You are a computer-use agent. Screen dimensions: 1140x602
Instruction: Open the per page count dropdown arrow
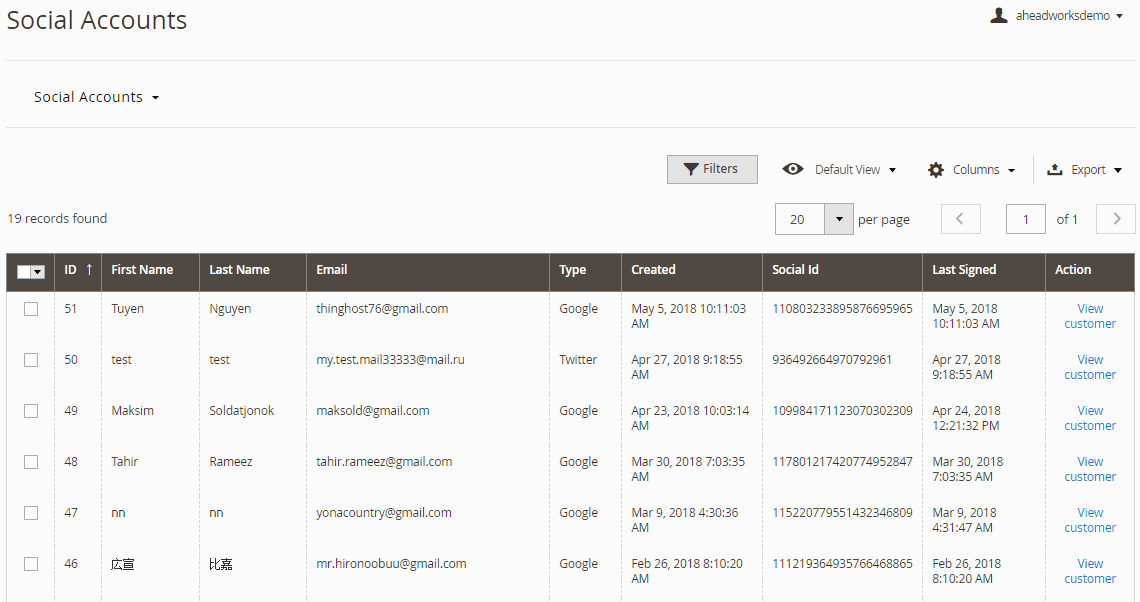839,219
